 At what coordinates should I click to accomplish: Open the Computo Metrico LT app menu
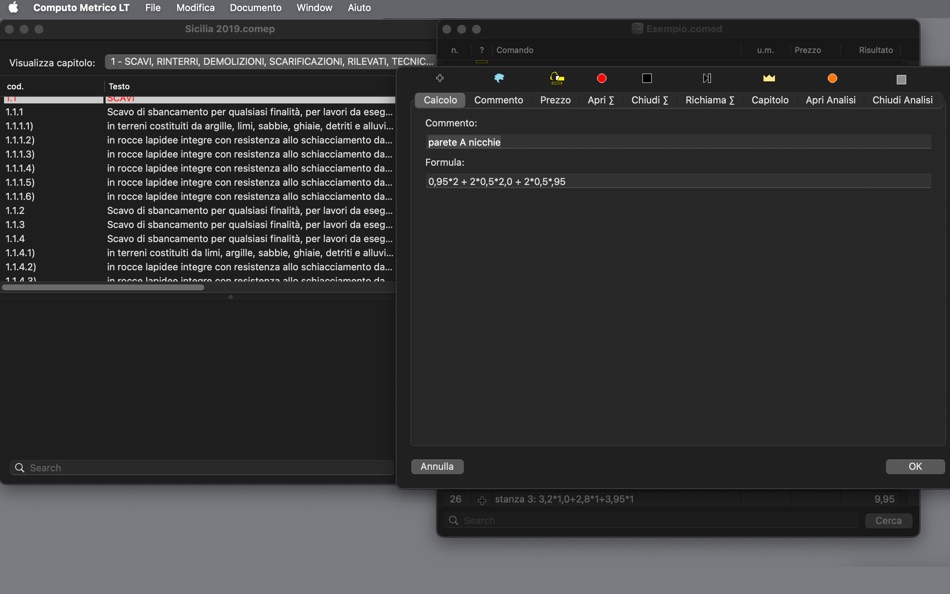click(x=81, y=8)
